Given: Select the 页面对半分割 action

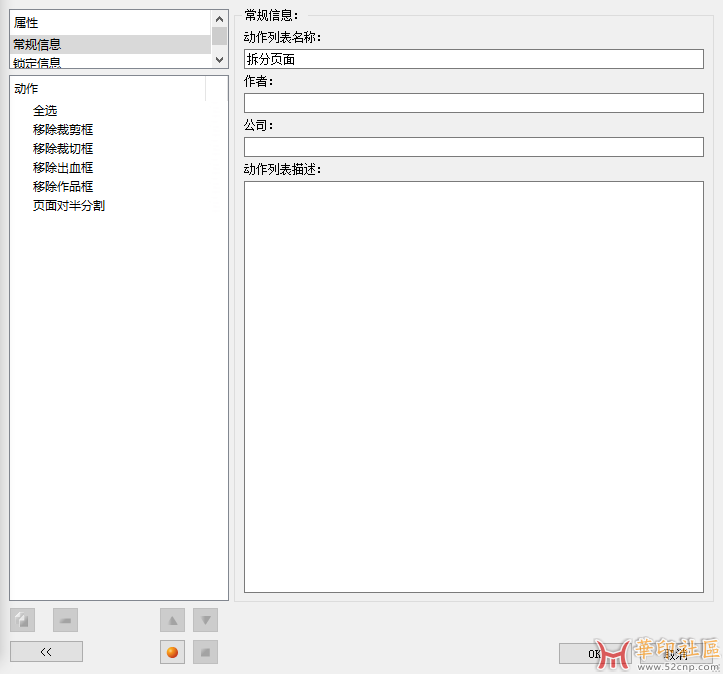Looking at the screenshot, I should coord(69,205).
